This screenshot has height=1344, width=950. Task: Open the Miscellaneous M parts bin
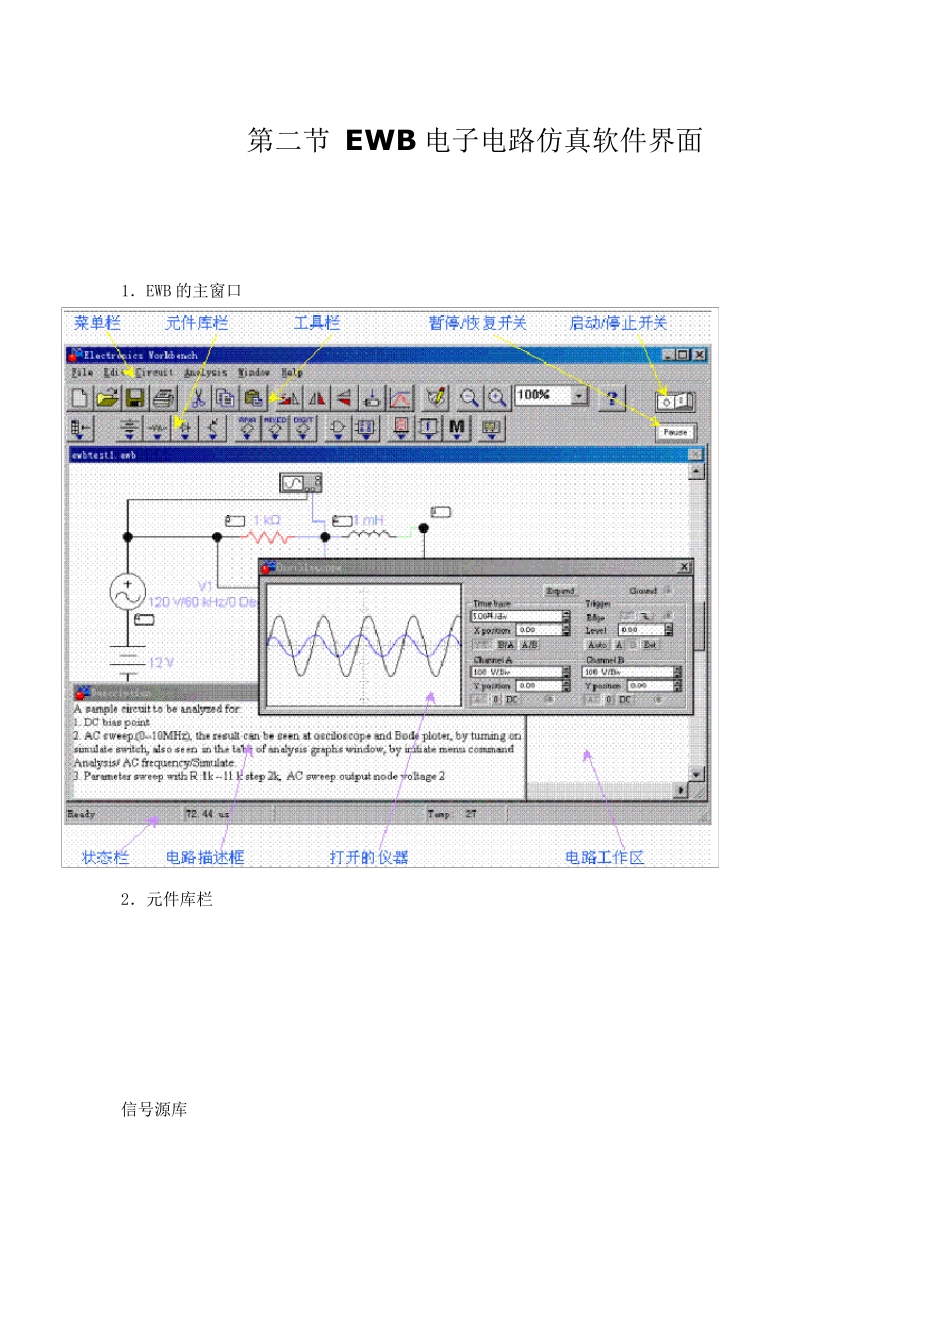(457, 428)
